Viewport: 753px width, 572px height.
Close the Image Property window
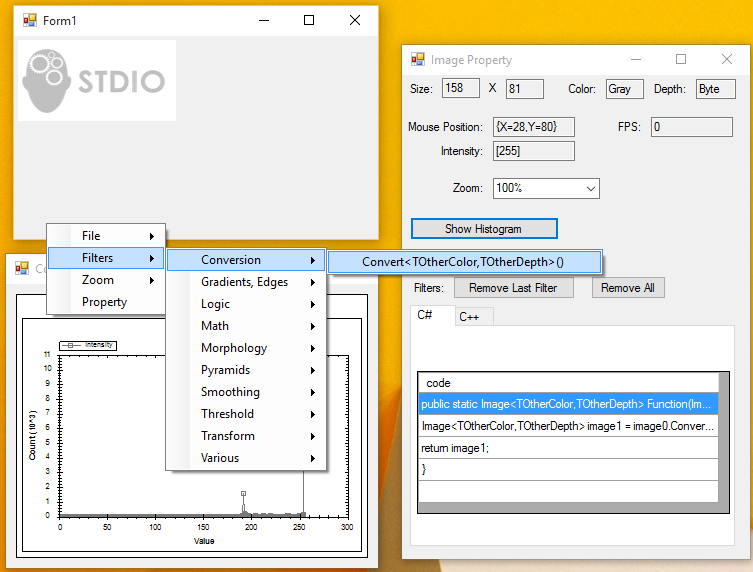tap(727, 59)
